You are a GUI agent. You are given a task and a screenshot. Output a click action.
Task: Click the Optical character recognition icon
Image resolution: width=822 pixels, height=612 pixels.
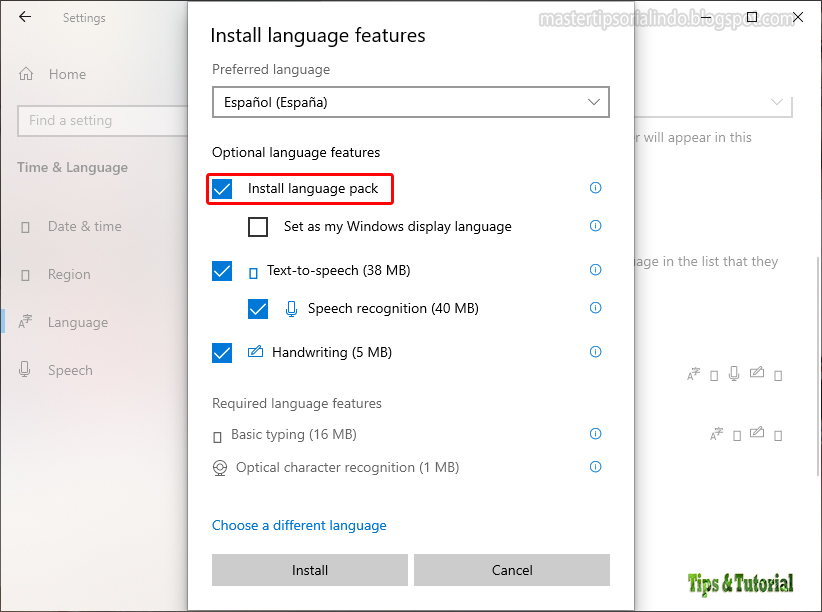(220, 467)
